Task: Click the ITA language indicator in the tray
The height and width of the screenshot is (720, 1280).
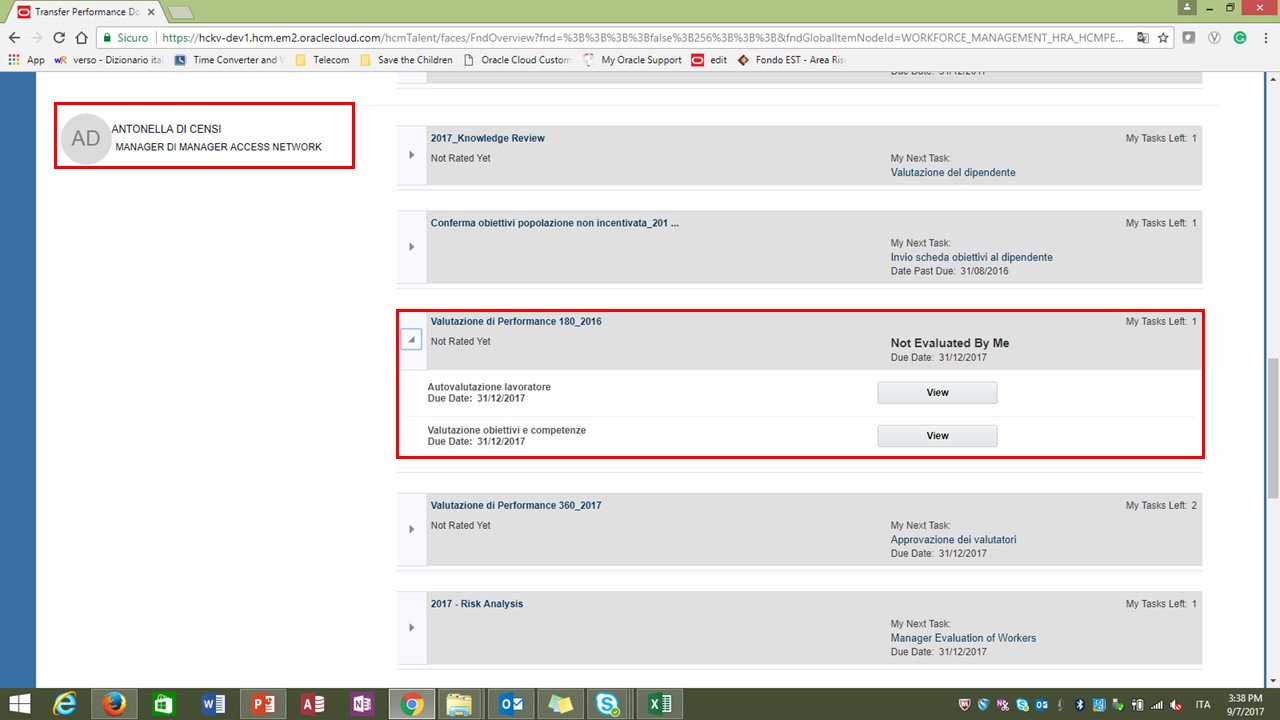Action: click(x=1203, y=705)
